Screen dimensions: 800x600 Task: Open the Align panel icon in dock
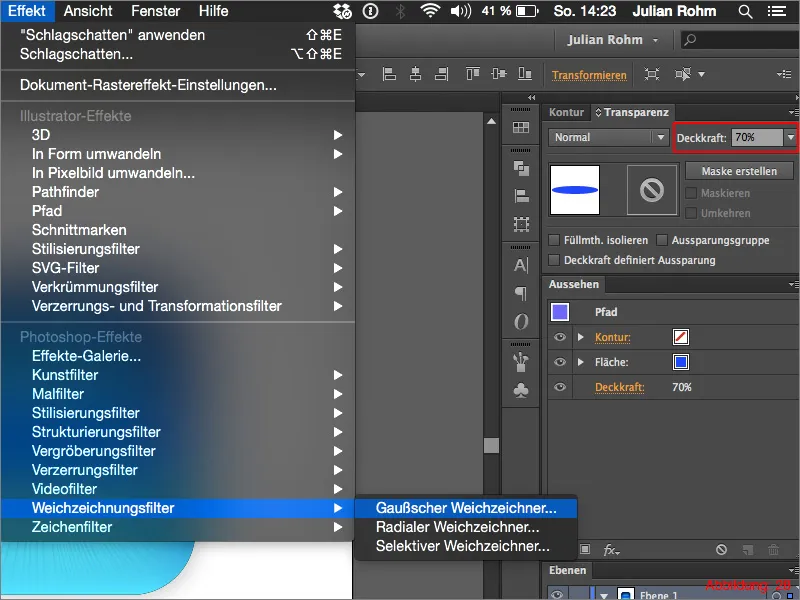pyautogui.click(x=521, y=196)
